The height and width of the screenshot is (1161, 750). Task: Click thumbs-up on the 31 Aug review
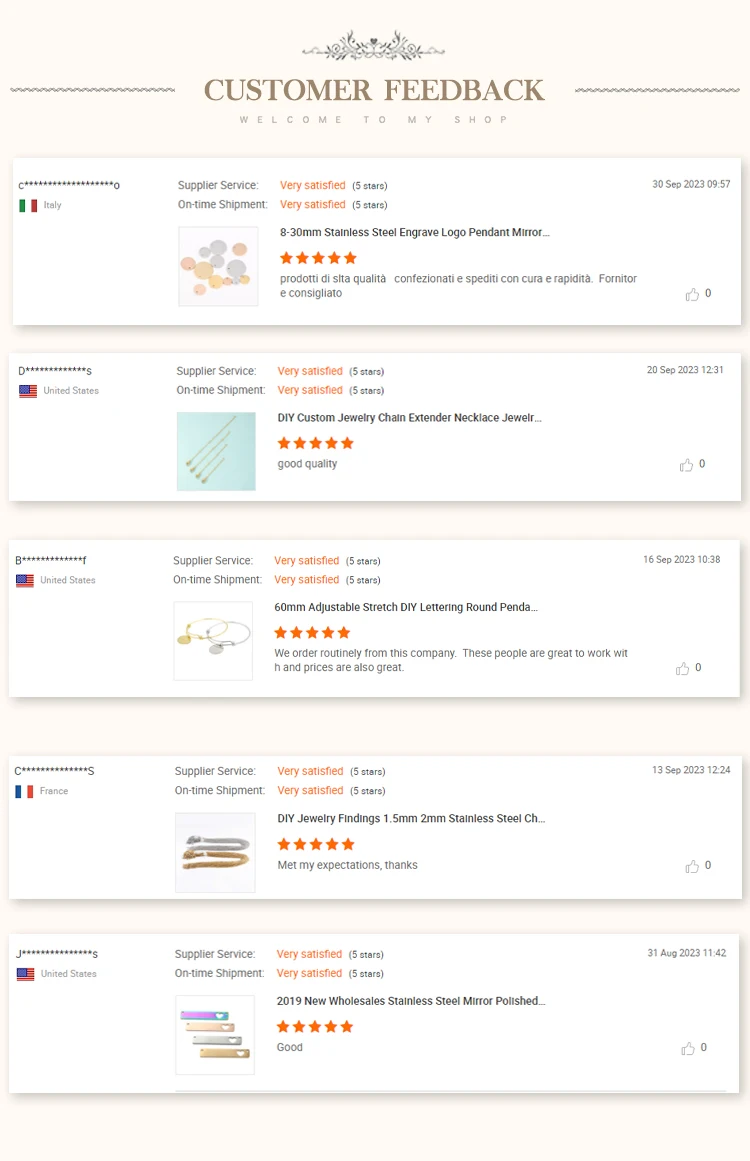pyautogui.click(x=687, y=1048)
